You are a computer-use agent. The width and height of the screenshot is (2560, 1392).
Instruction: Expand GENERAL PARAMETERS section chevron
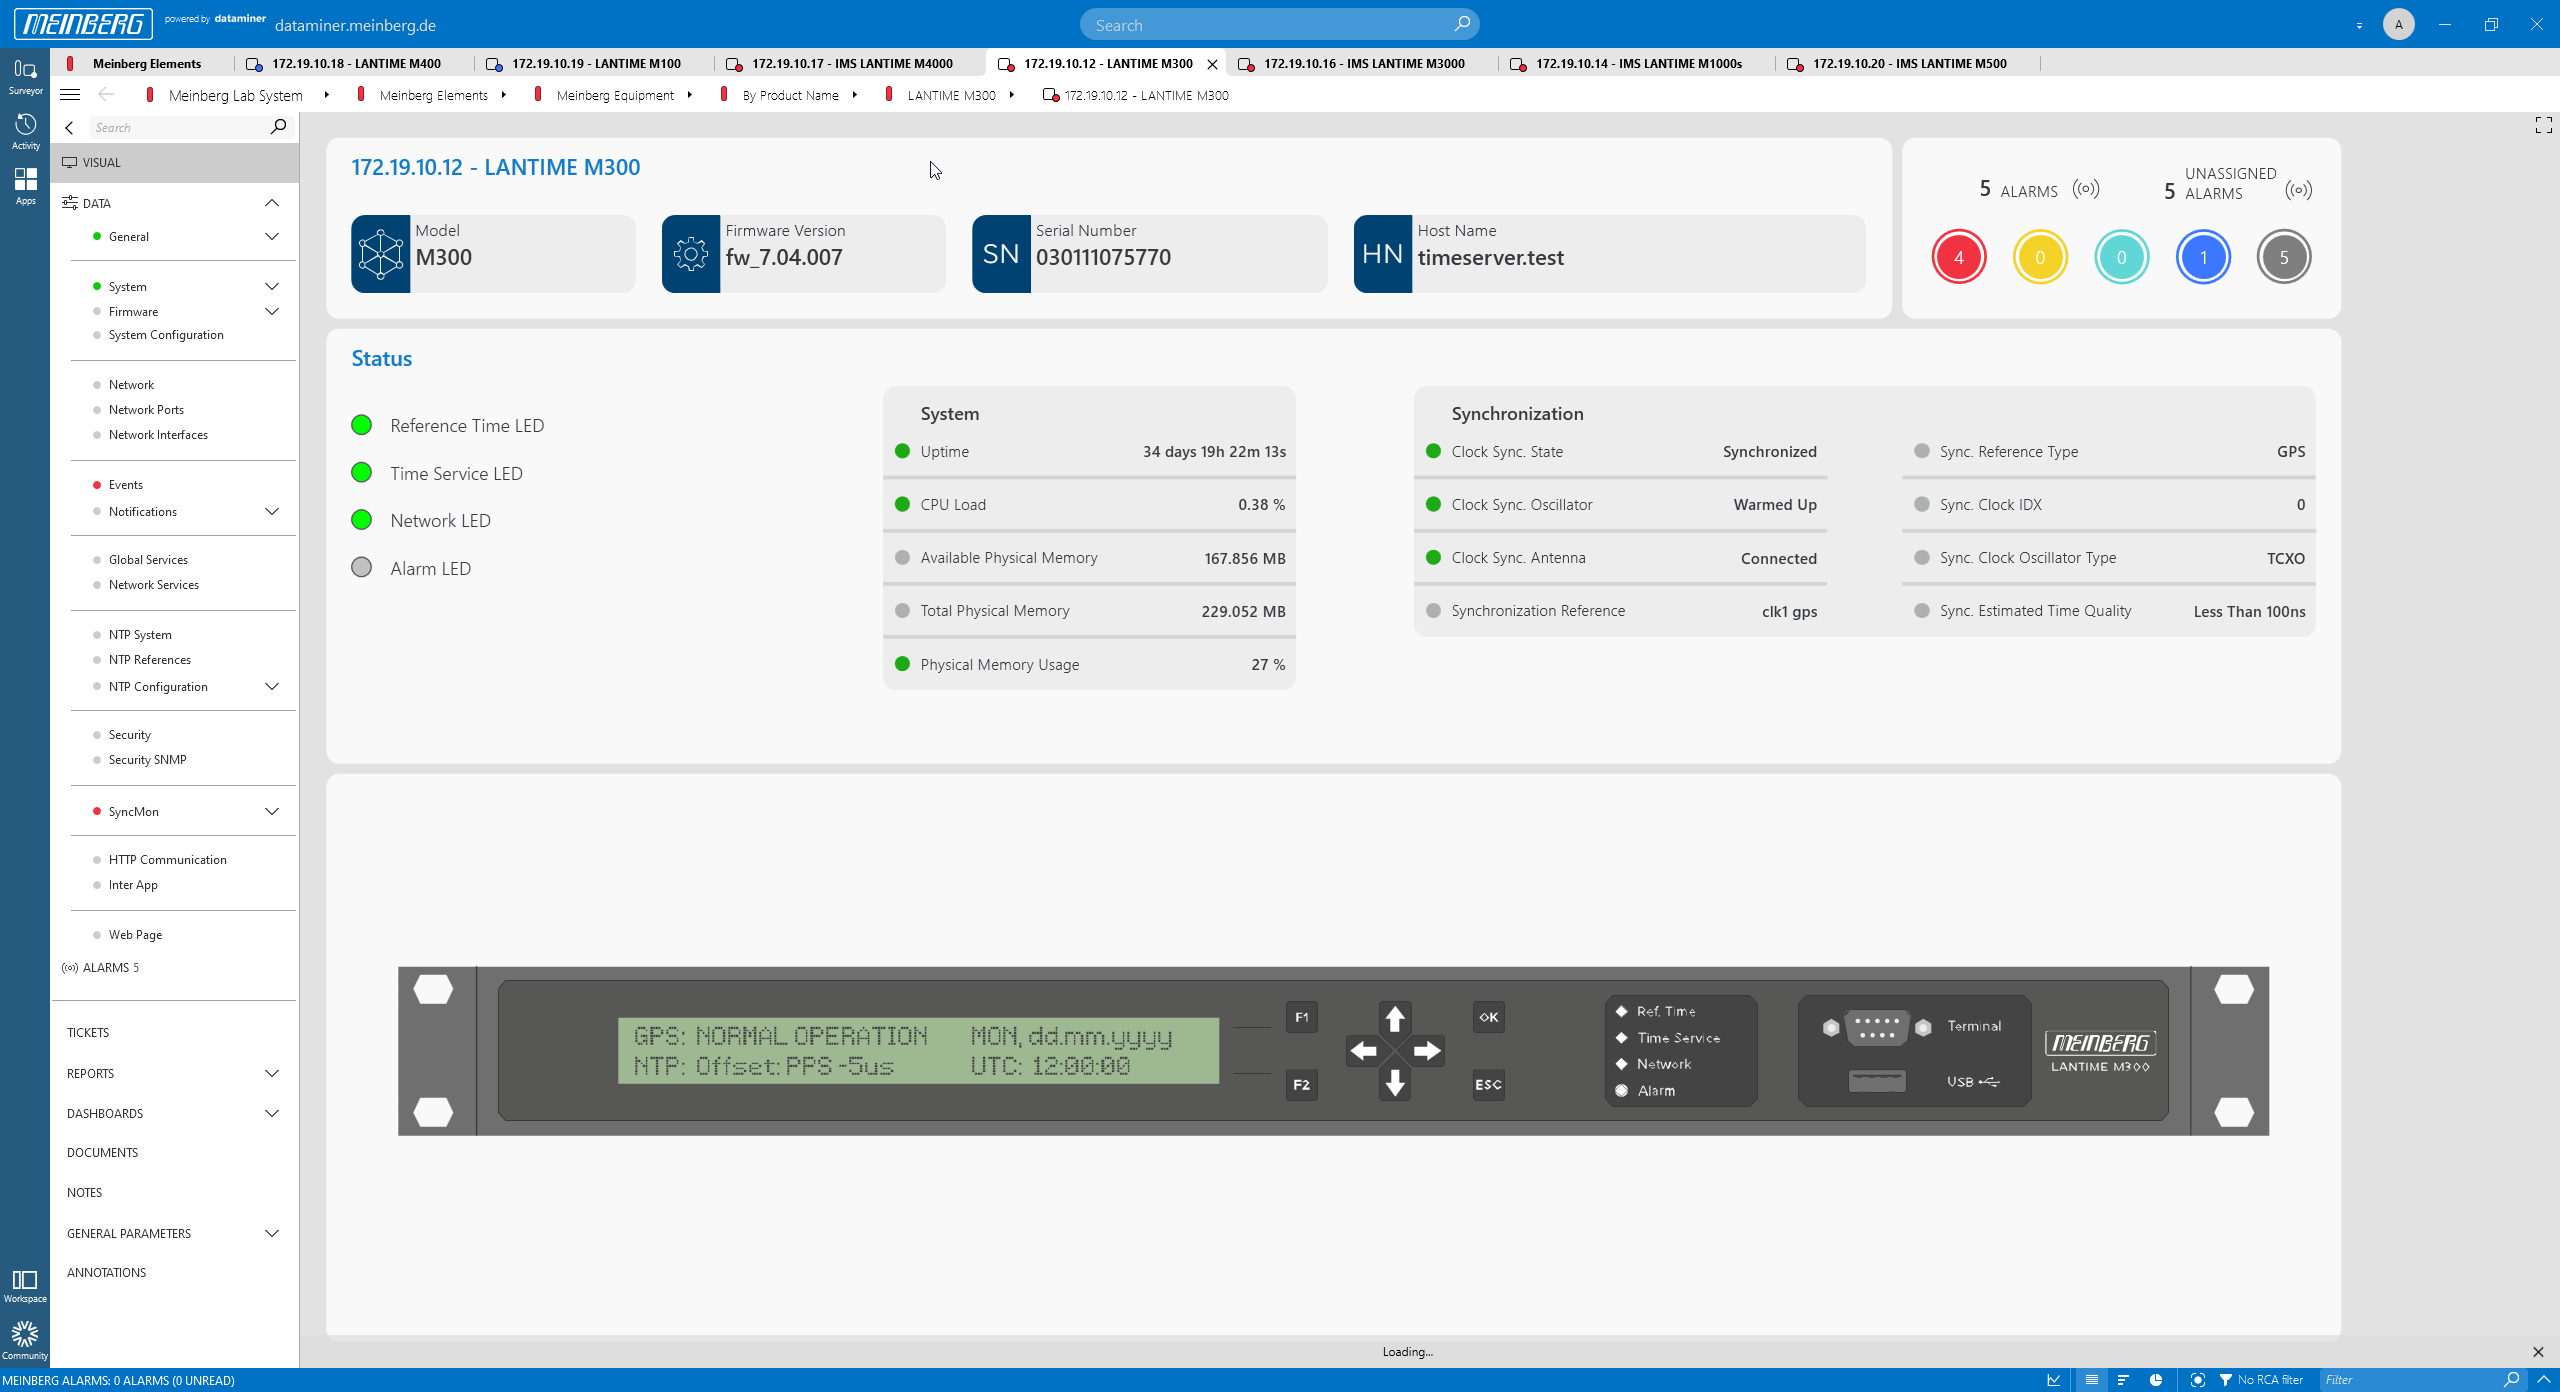click(271, 1234)
